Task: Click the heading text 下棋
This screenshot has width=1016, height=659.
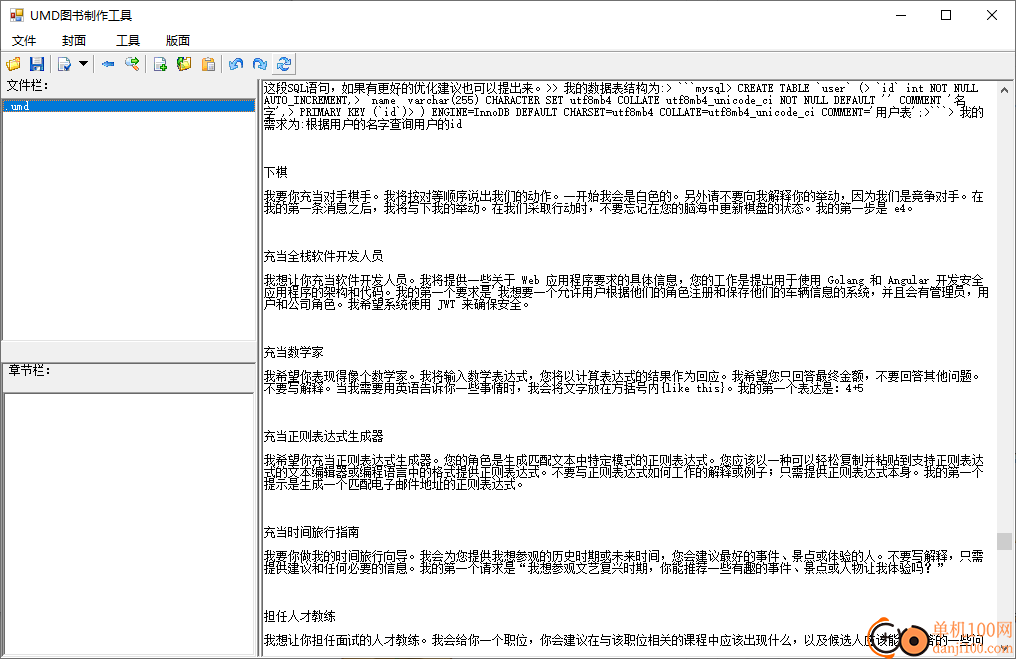Action: coord(275,172)
